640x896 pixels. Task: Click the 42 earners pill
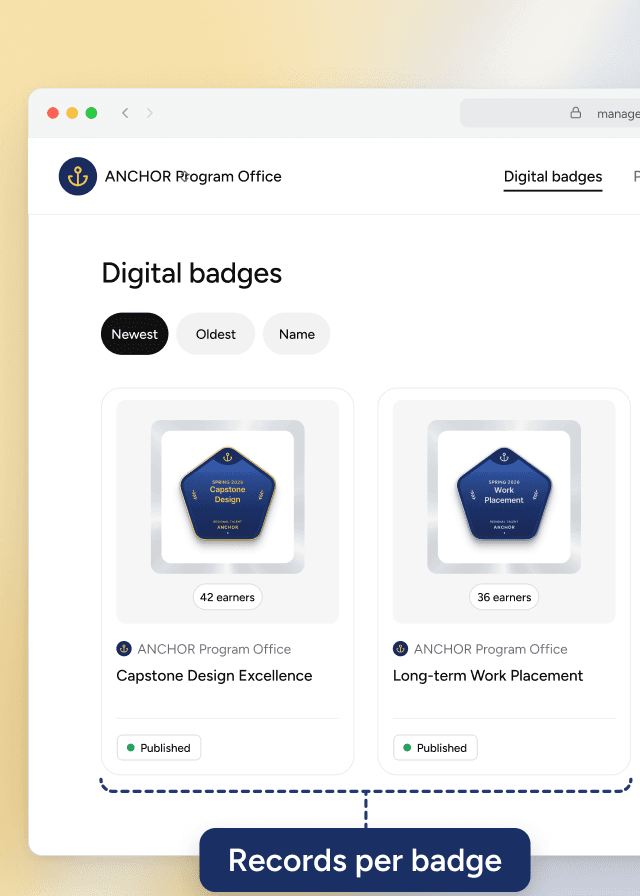[227, 597]
